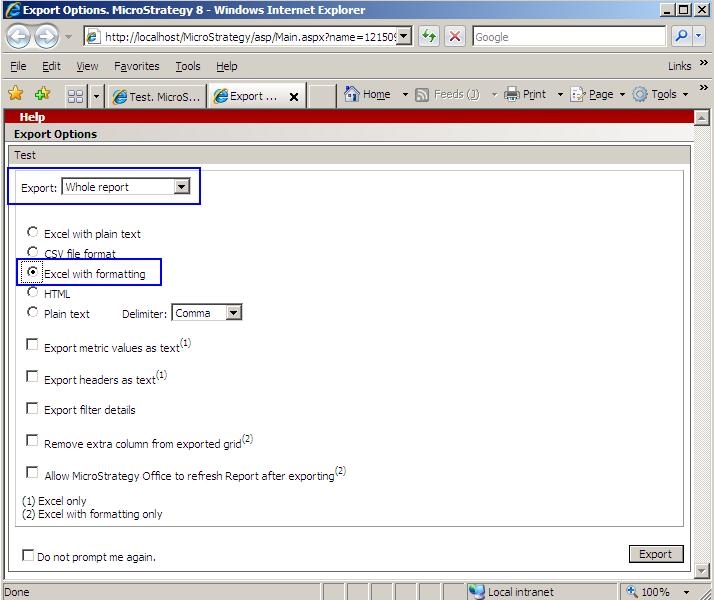This screenshot has height=600, width=714.
Task: Open the Favorites menu
Action: click(x=136, y=66)
